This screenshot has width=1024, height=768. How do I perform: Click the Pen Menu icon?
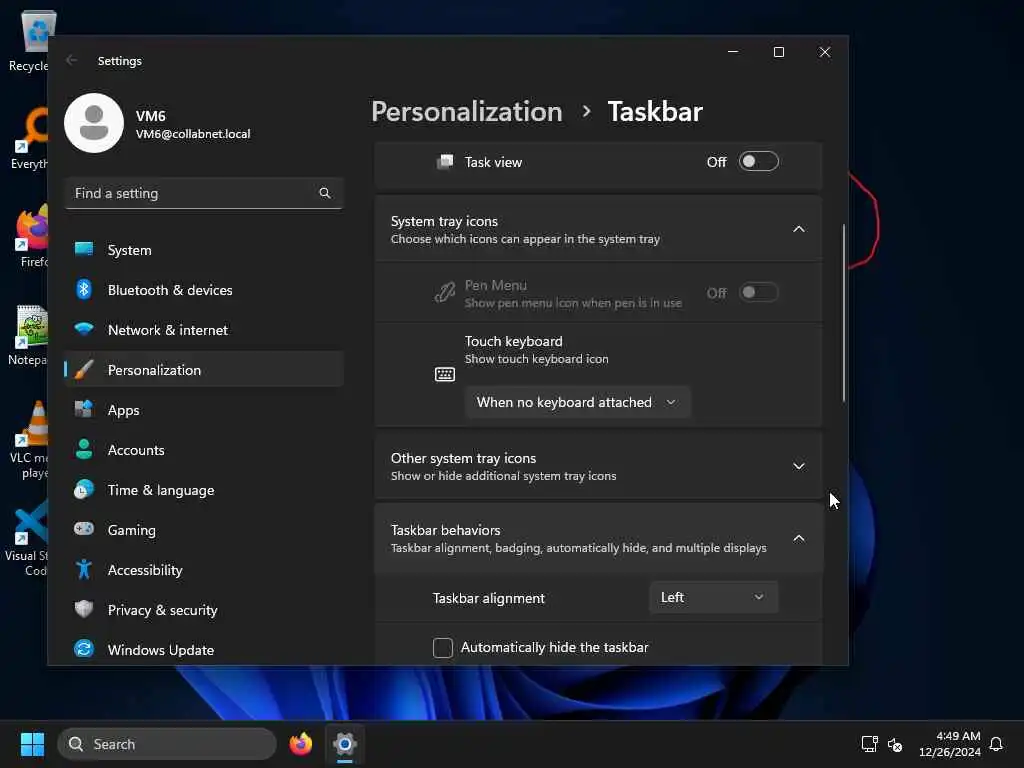point(445,293)
